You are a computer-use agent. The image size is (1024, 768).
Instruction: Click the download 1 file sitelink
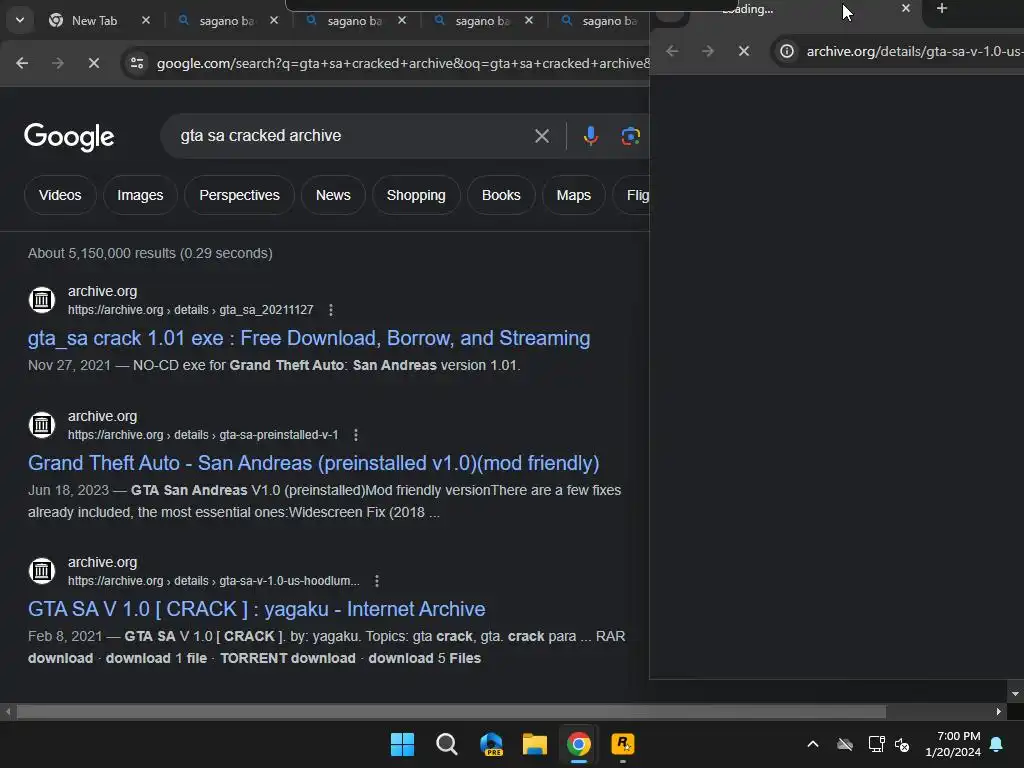coord(156,658)
